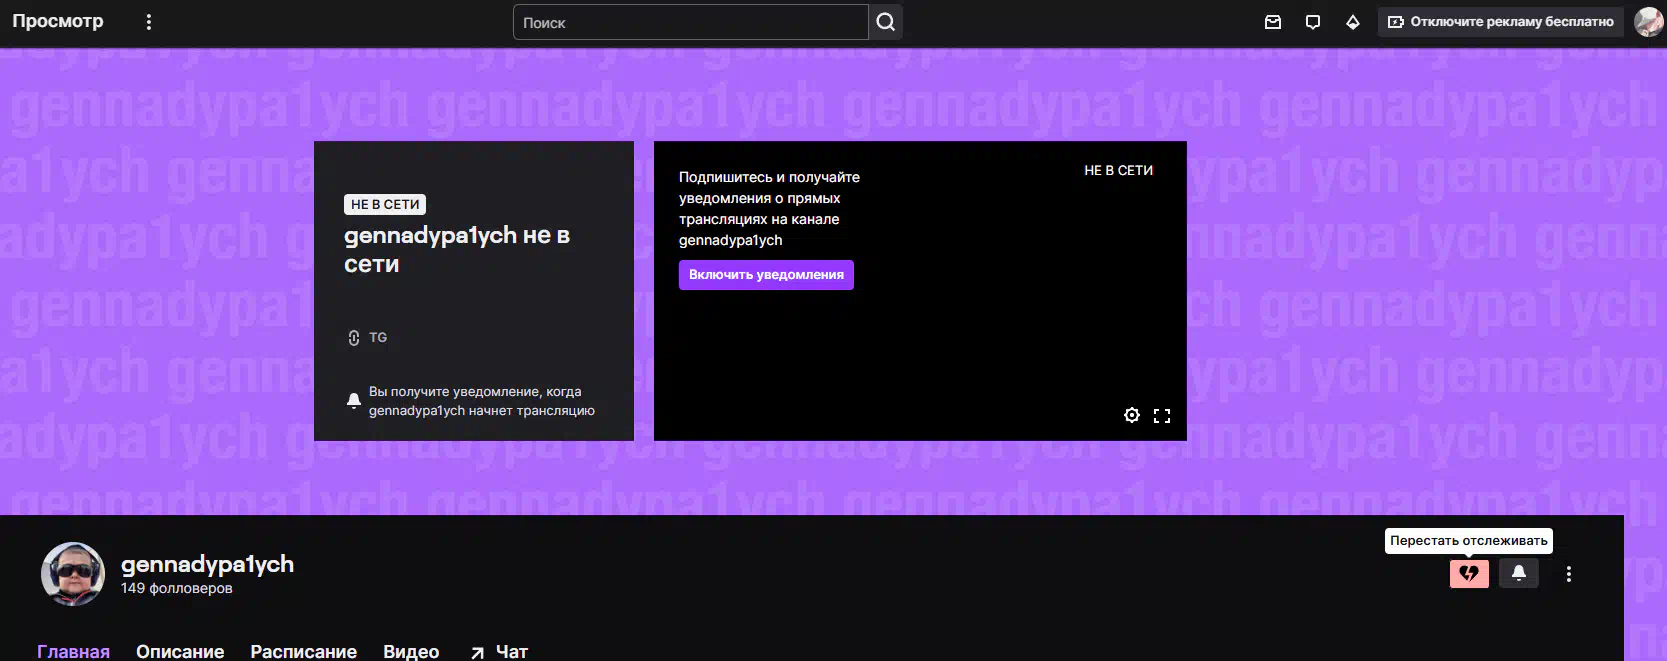Click Отключите рекламу бесплатно button
1667x661 pixels.
(1501, 22)
